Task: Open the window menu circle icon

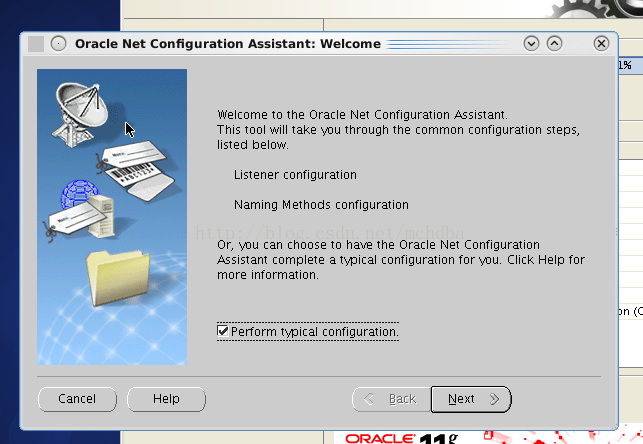Action: point(59,43)
